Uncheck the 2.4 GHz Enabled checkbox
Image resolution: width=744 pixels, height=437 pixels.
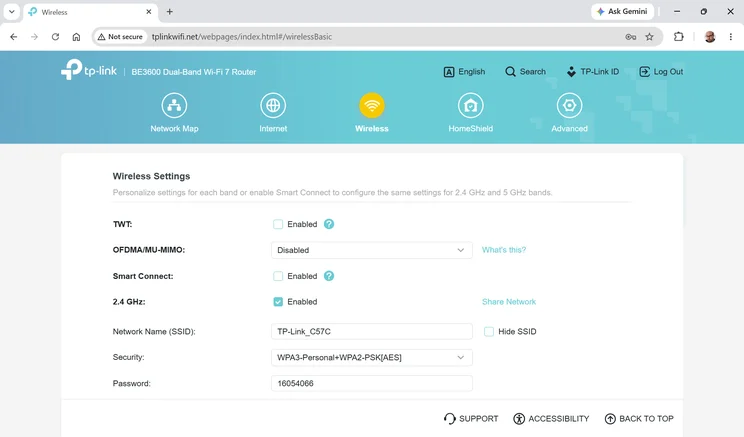(x=278, y=301)
